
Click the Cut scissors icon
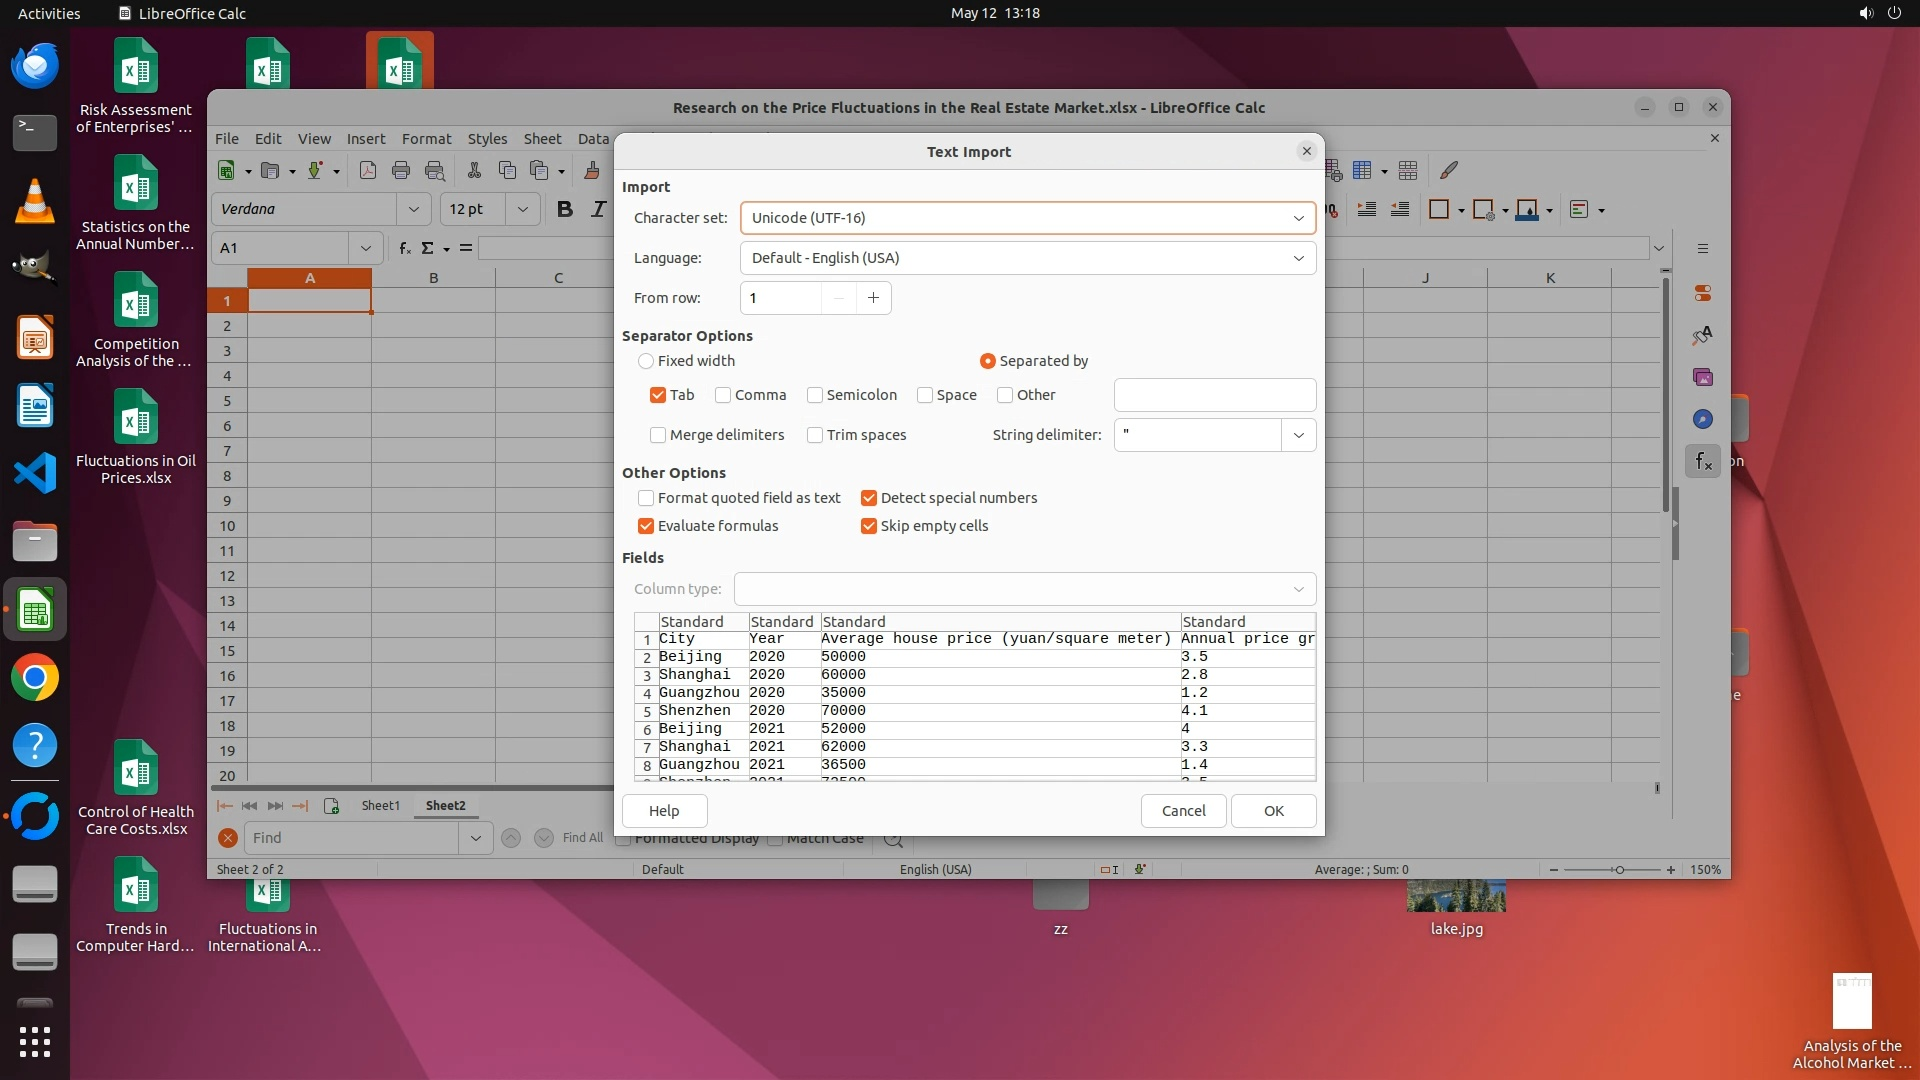pyautogui.click(x=474, y=171)
